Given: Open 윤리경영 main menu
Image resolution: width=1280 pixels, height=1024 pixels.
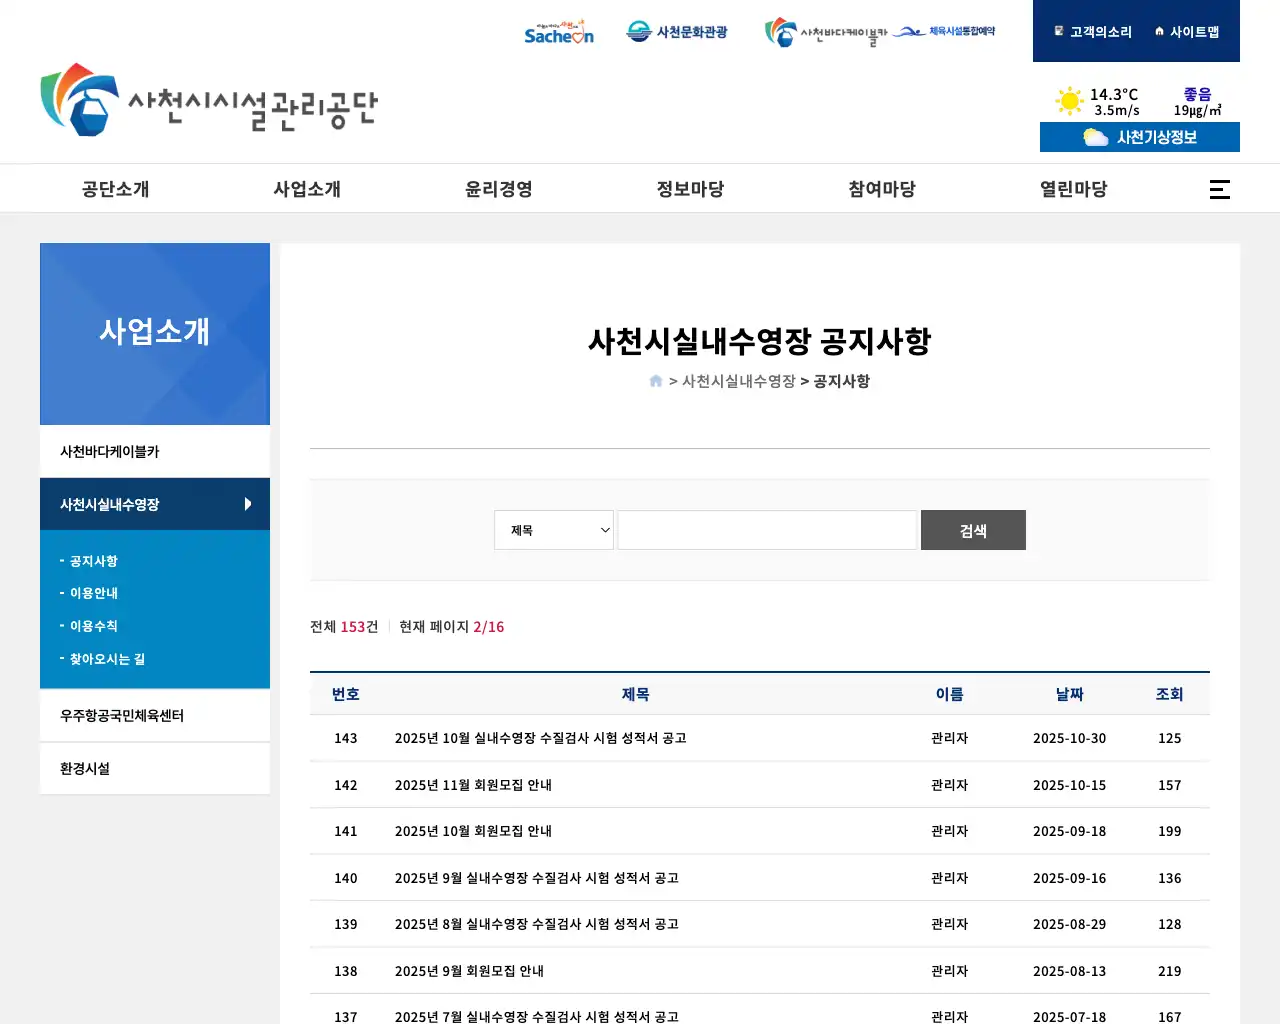Looking at the screenshot, I should (499, 189).
